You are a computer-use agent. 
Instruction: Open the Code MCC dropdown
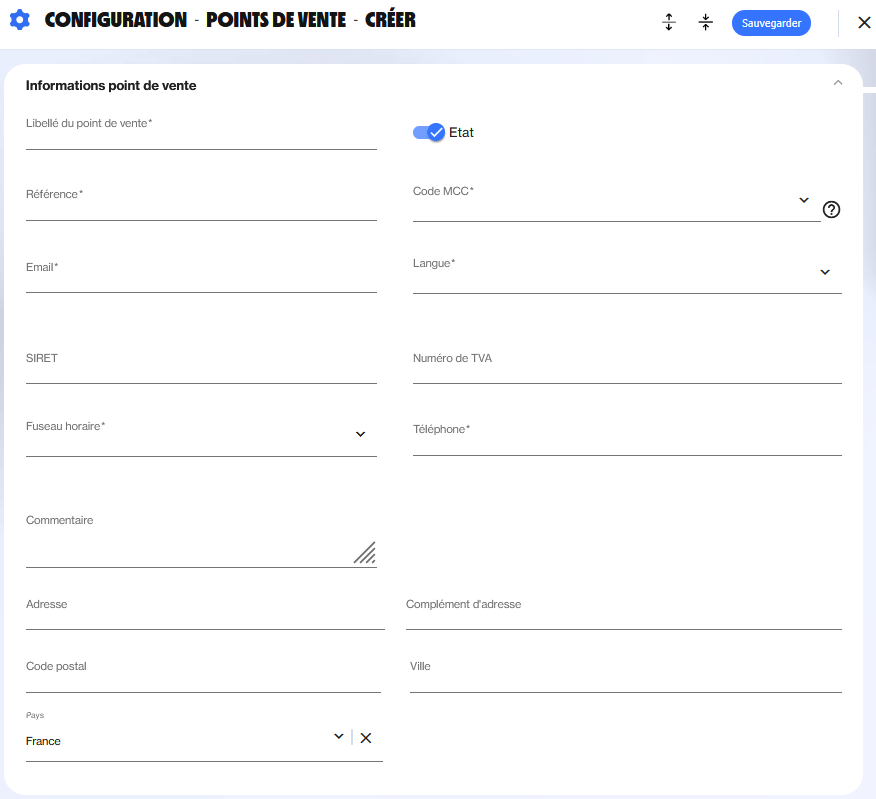tap(804, 201)
